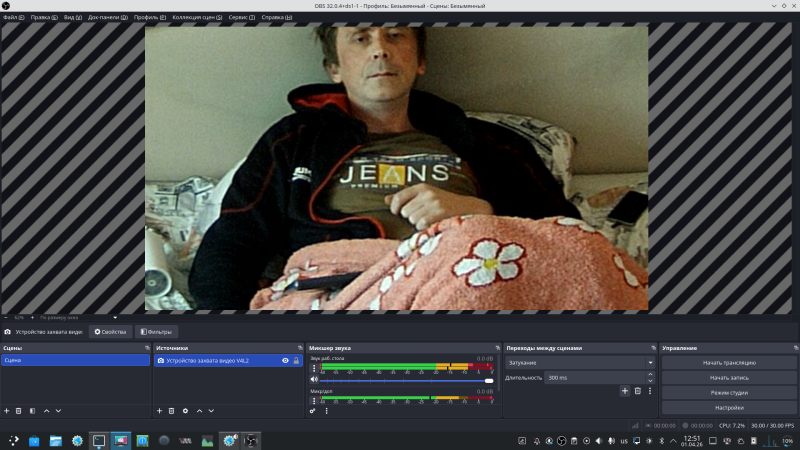800x450 pixels.
Task: Open the Затухание transition dropdown
Action: click(x=580, y=362)
